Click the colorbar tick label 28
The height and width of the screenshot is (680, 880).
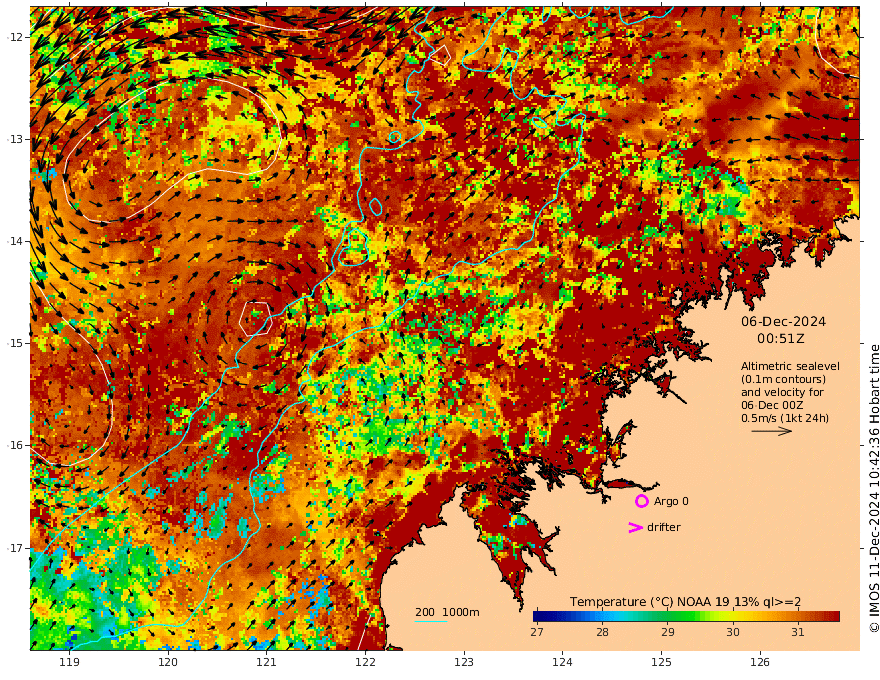coord(602,632)
